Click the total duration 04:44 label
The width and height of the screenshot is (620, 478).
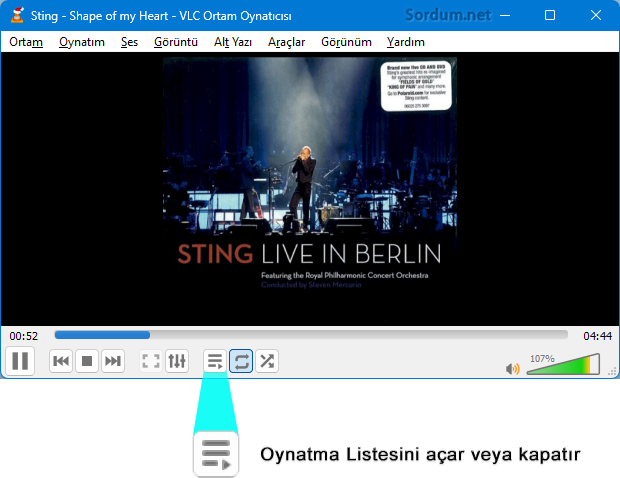pyautogui.click(x=597, y=336)
